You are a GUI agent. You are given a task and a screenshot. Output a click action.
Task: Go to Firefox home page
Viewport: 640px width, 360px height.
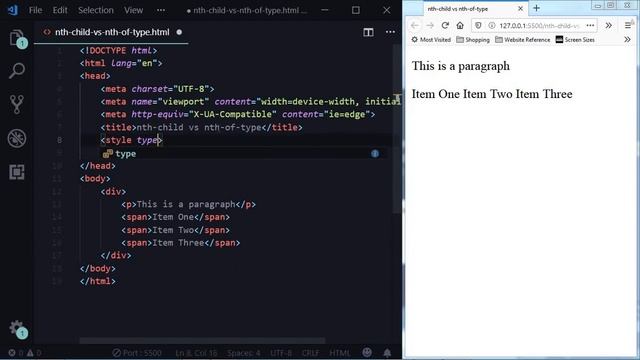tap(460, 25)
